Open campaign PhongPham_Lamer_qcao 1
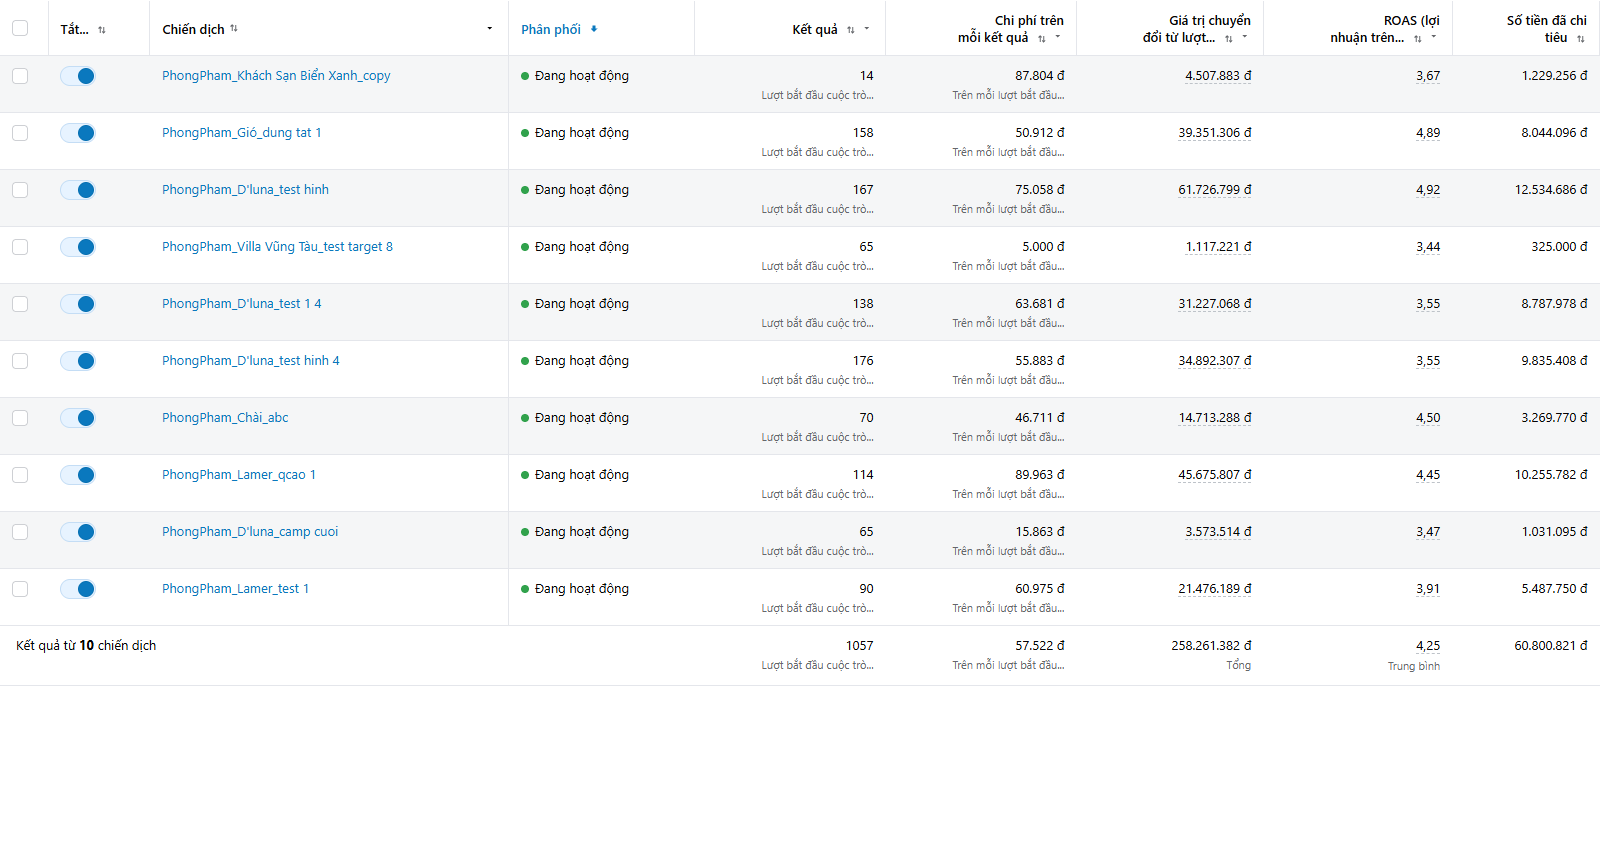 239,475
